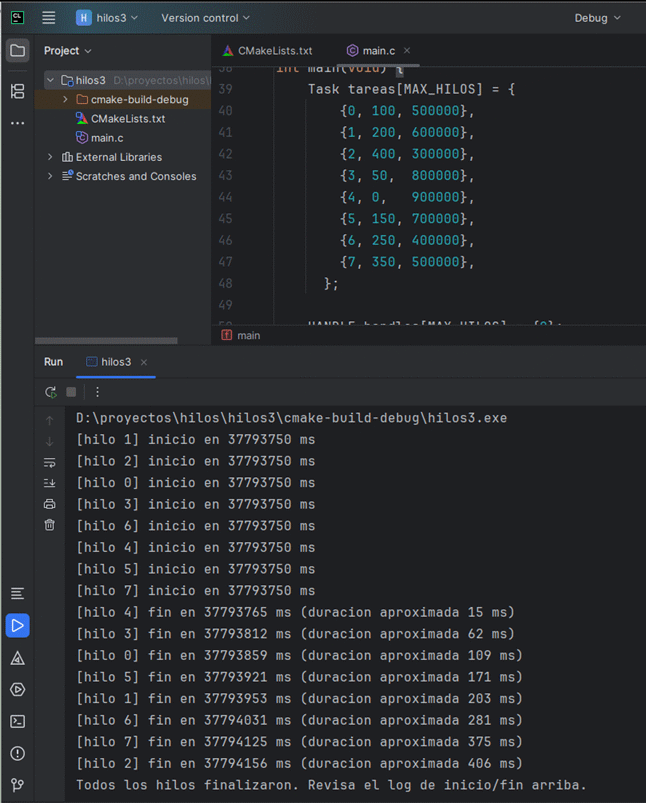Open the Terminal tool window
Image resolution: width=646 pixels, height=803 pixels.
click(x=17, y=721)
